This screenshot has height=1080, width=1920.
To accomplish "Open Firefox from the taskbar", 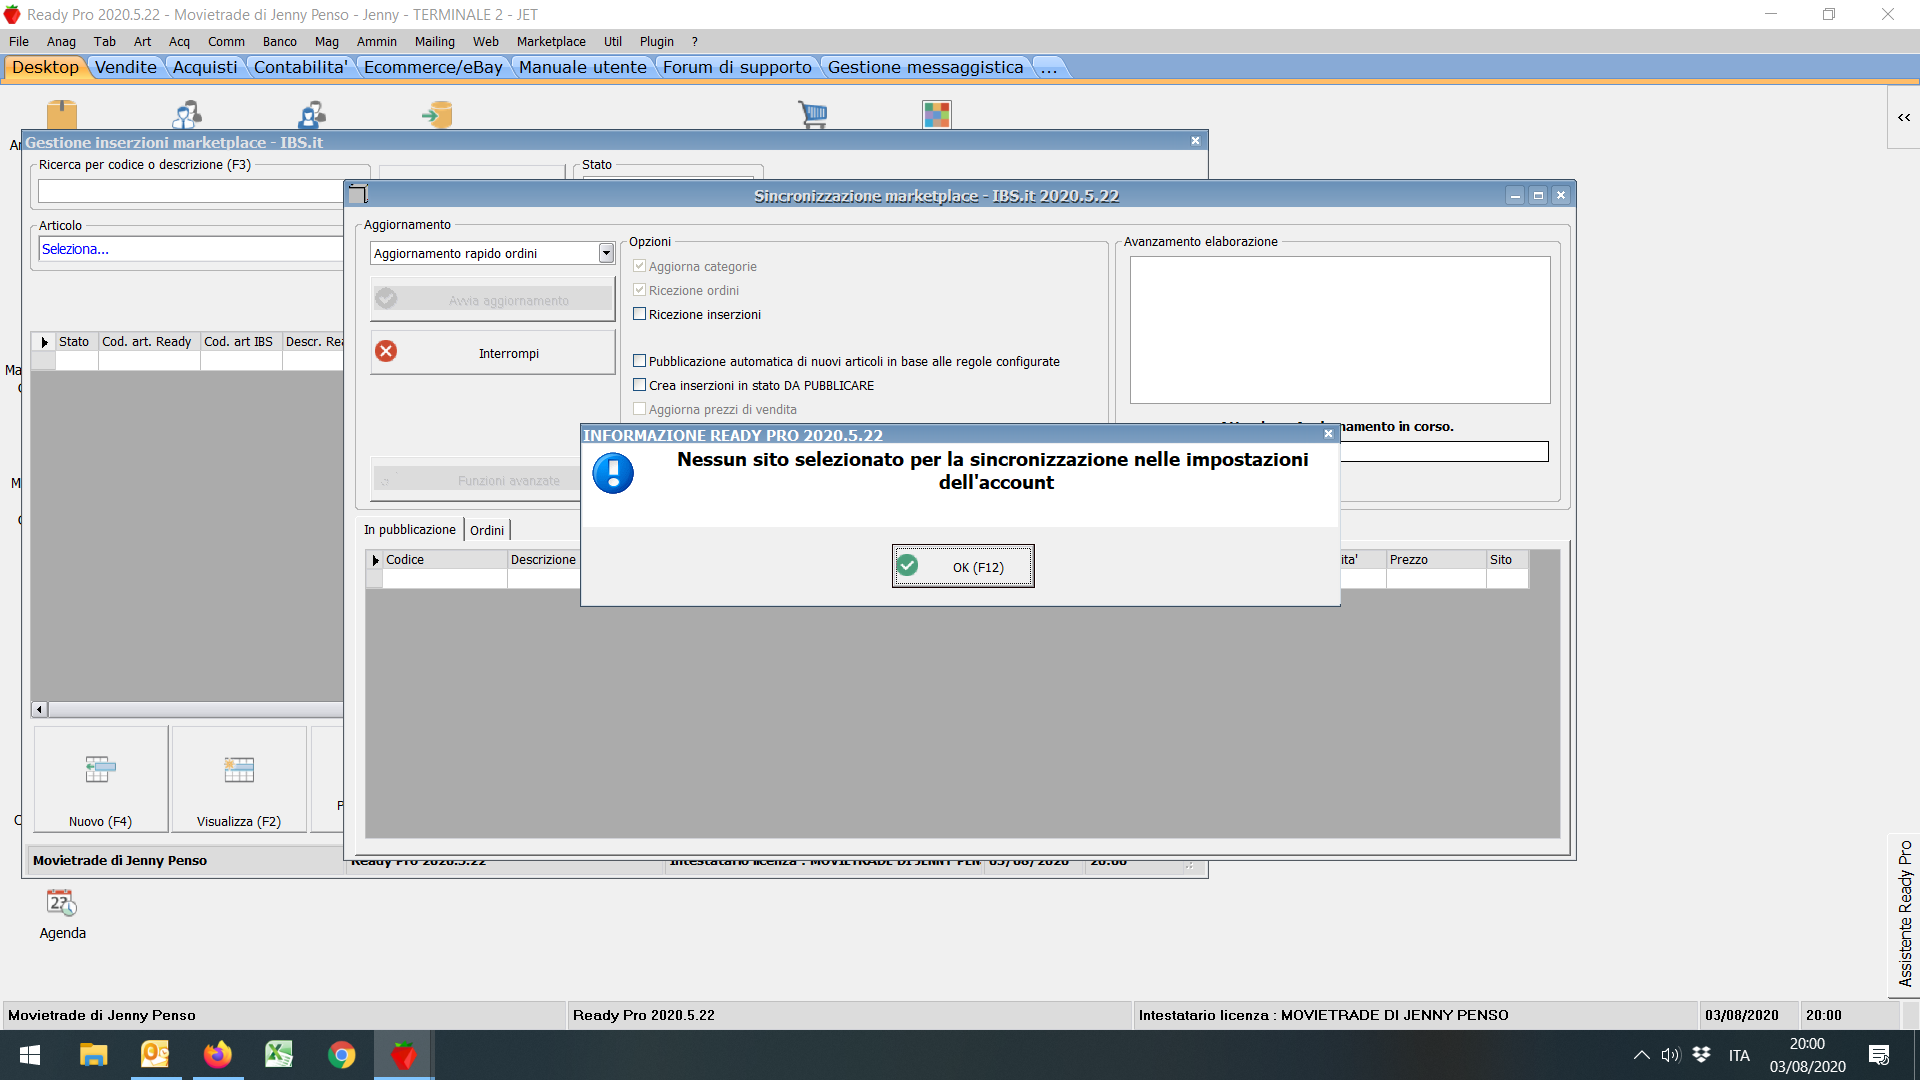I will click(217, 1055).
